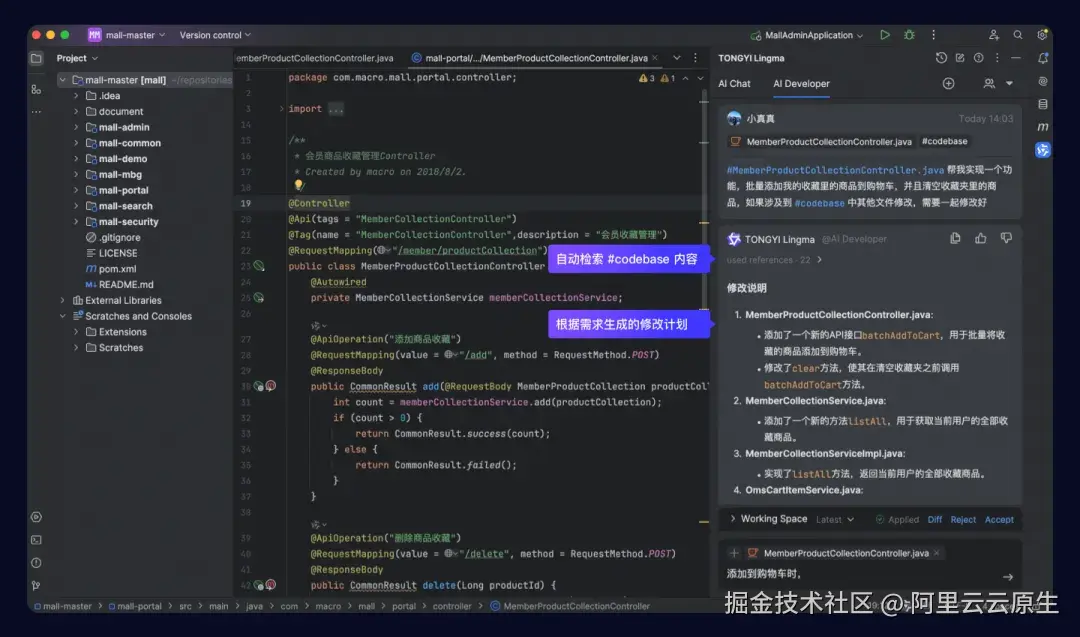Expand the folded import block
The width and height of the screenshot is (1080, 637).
click(x=281, y=109)
